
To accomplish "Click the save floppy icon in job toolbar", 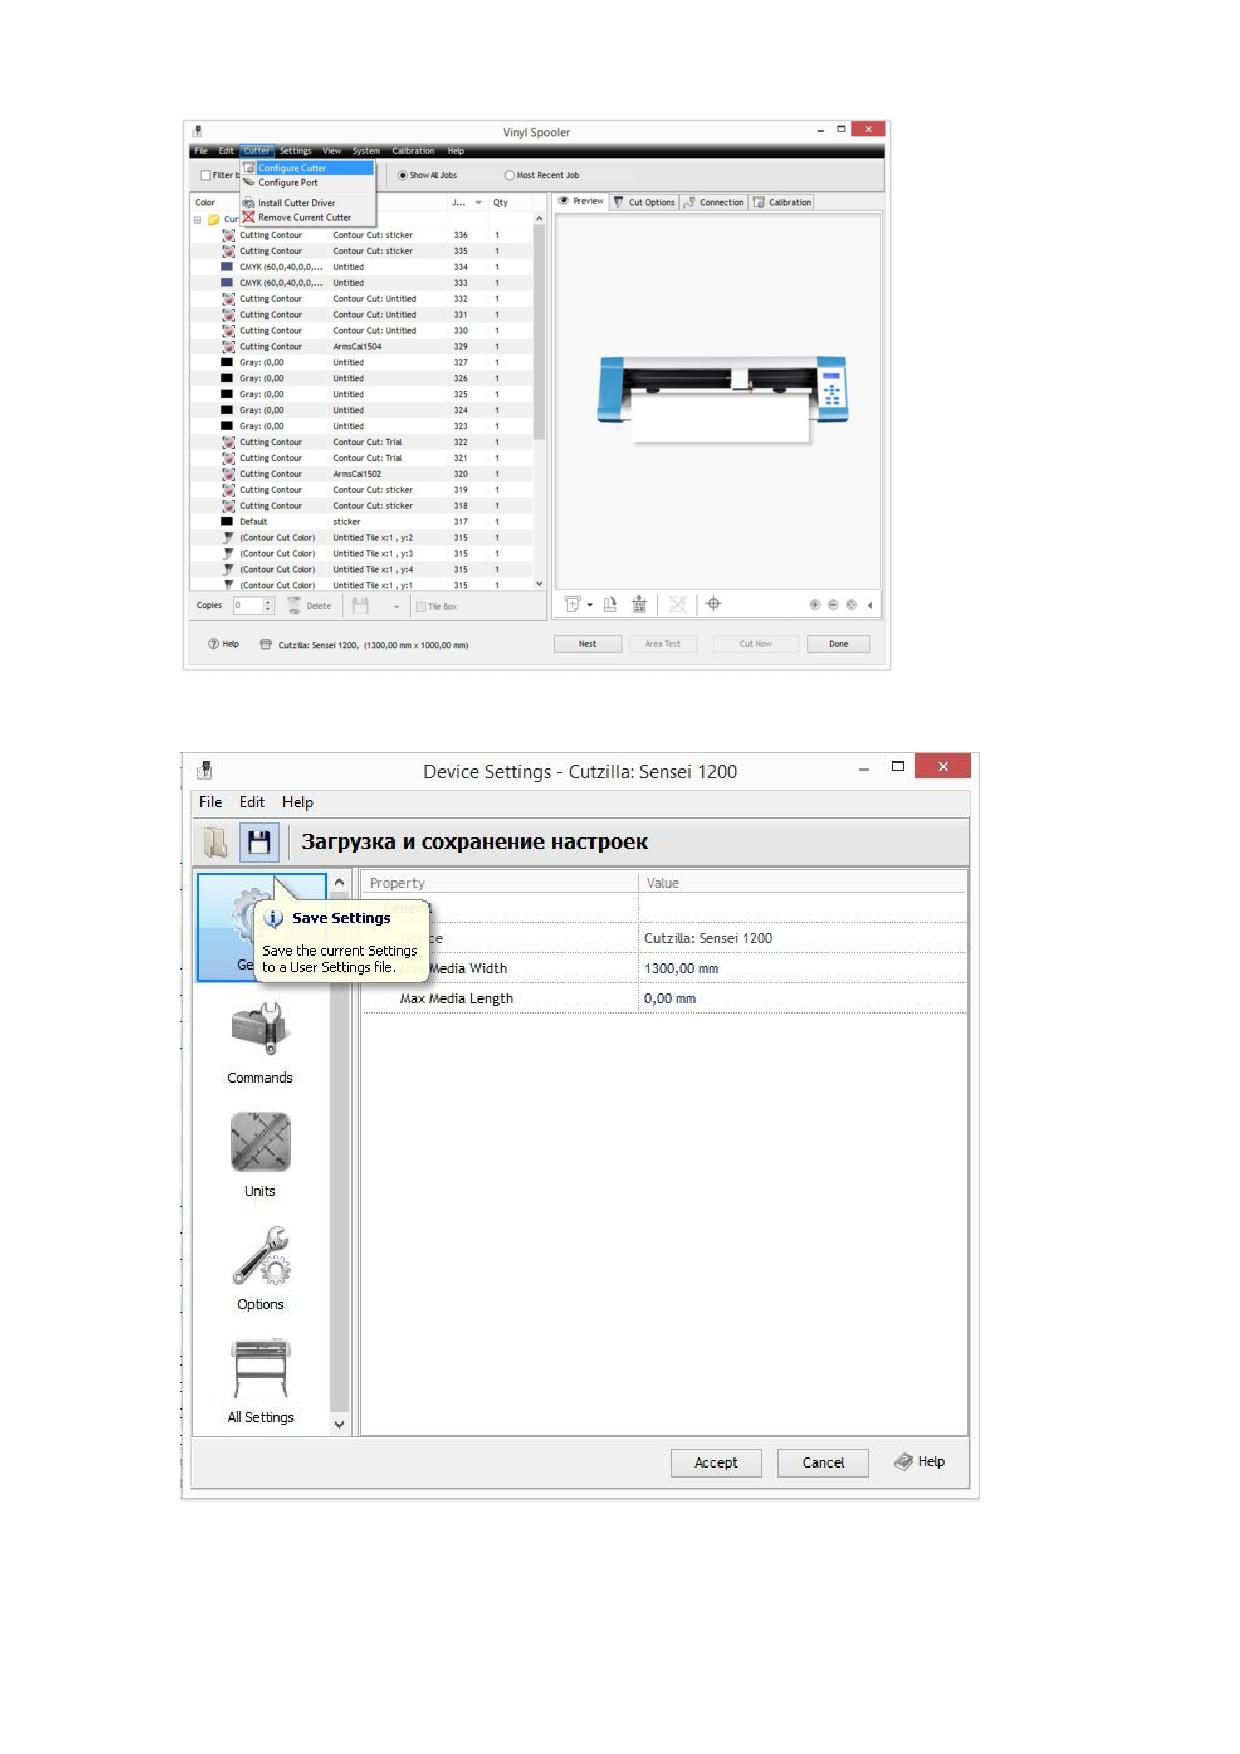I will pos(361,606).
